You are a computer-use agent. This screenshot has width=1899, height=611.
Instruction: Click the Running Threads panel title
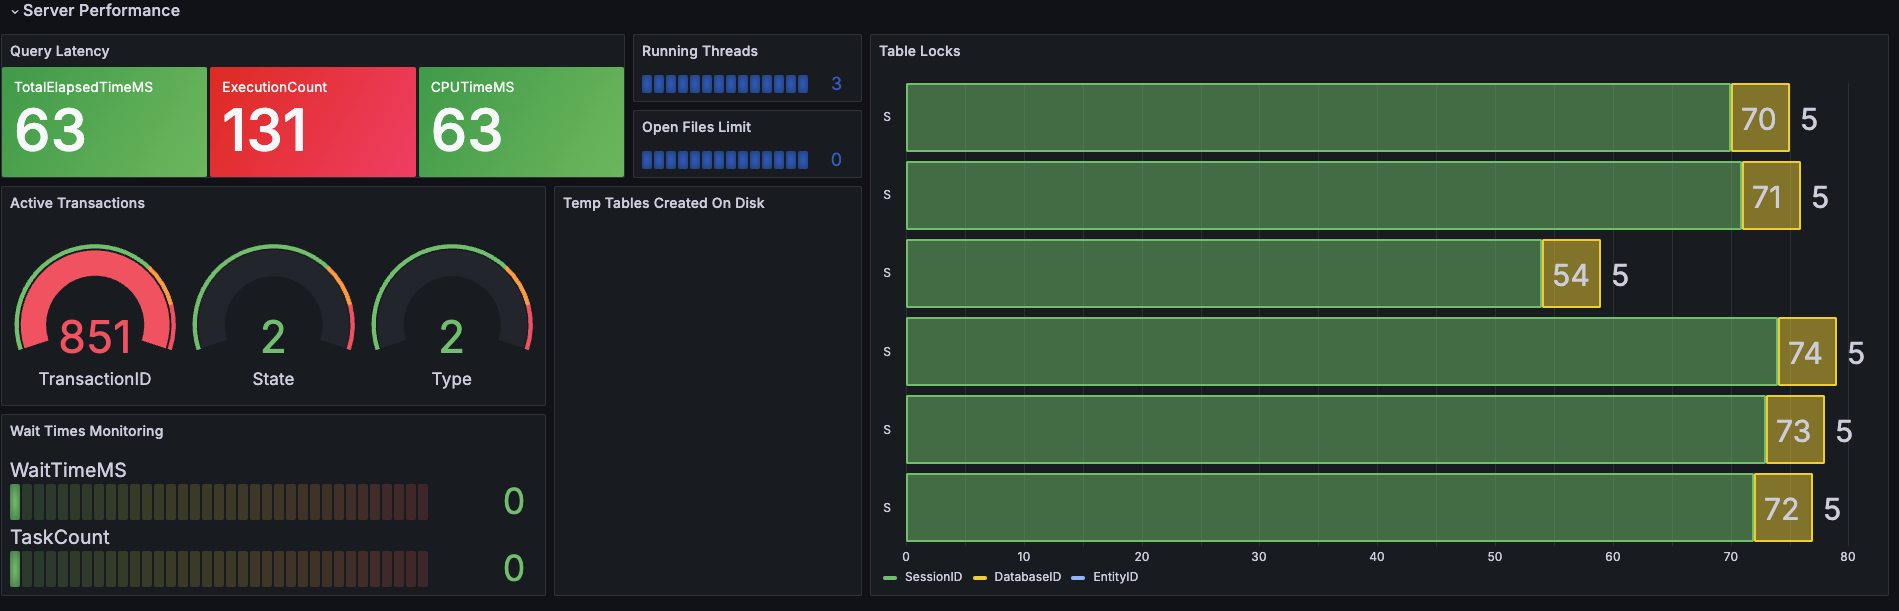(699, 51)
